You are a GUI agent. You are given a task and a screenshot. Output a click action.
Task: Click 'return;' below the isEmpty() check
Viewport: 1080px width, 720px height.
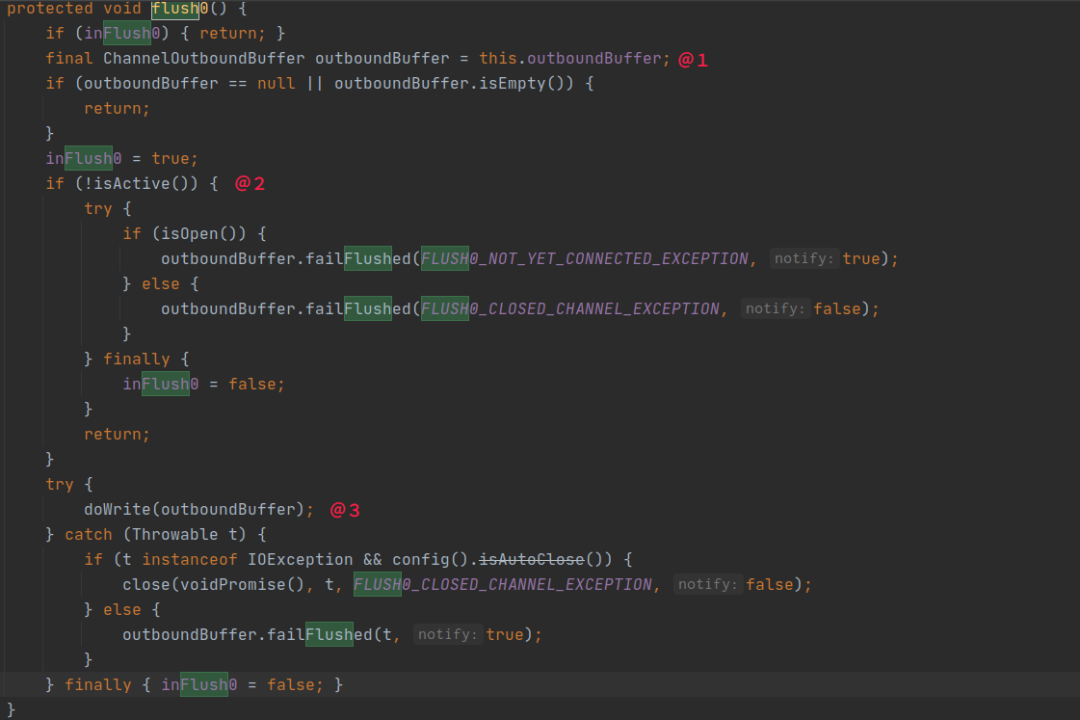point(117,109)
